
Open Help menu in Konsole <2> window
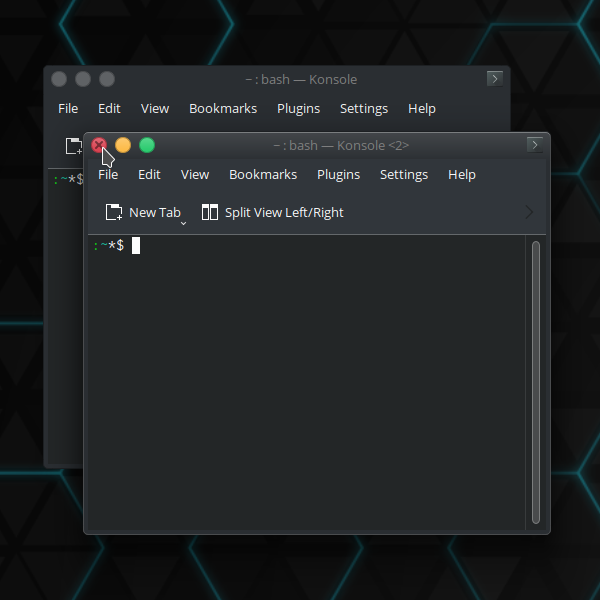(462, 174)
